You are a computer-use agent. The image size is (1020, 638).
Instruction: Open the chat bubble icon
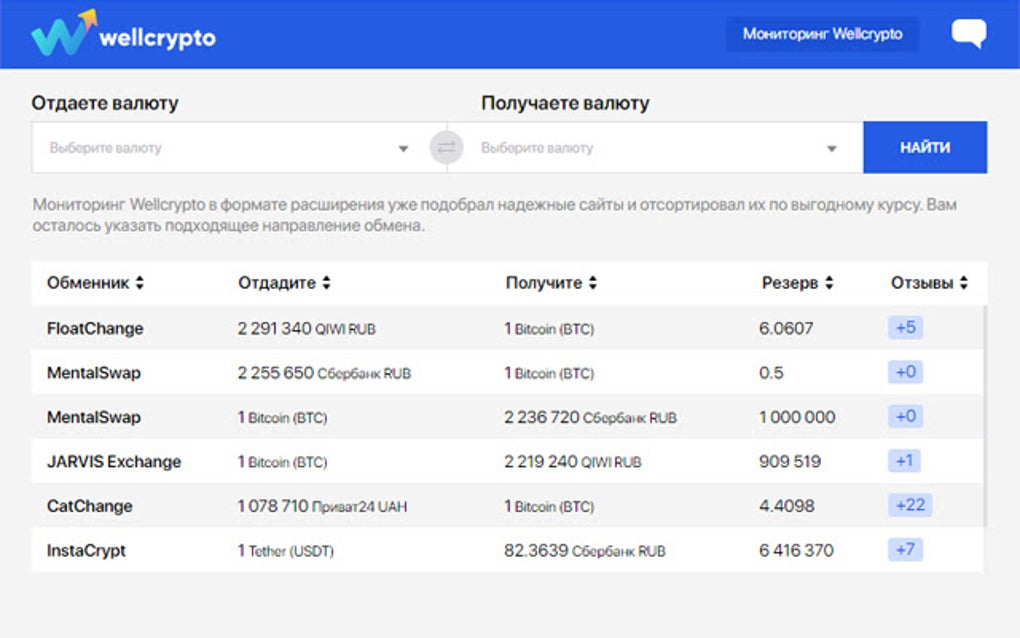pos(969,33)
